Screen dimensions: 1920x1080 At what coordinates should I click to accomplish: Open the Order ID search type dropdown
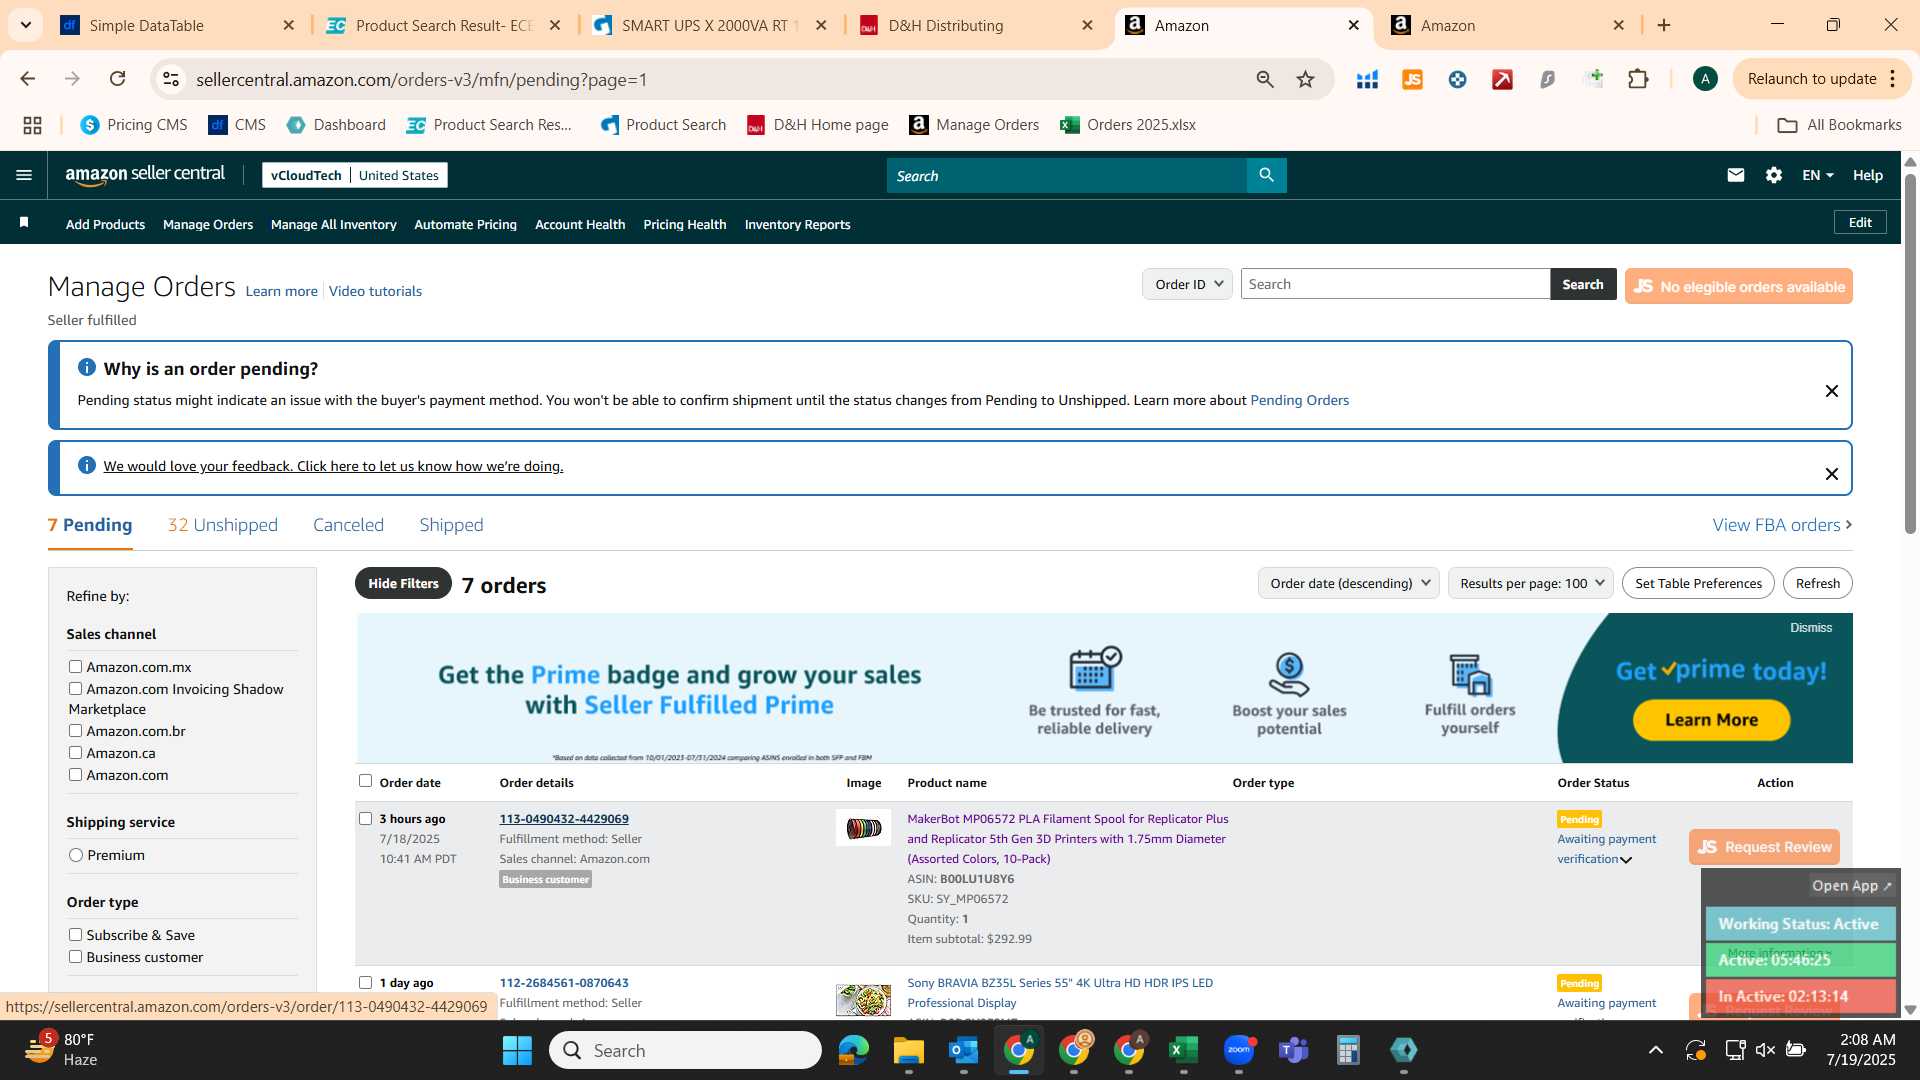coord(1187,284)
